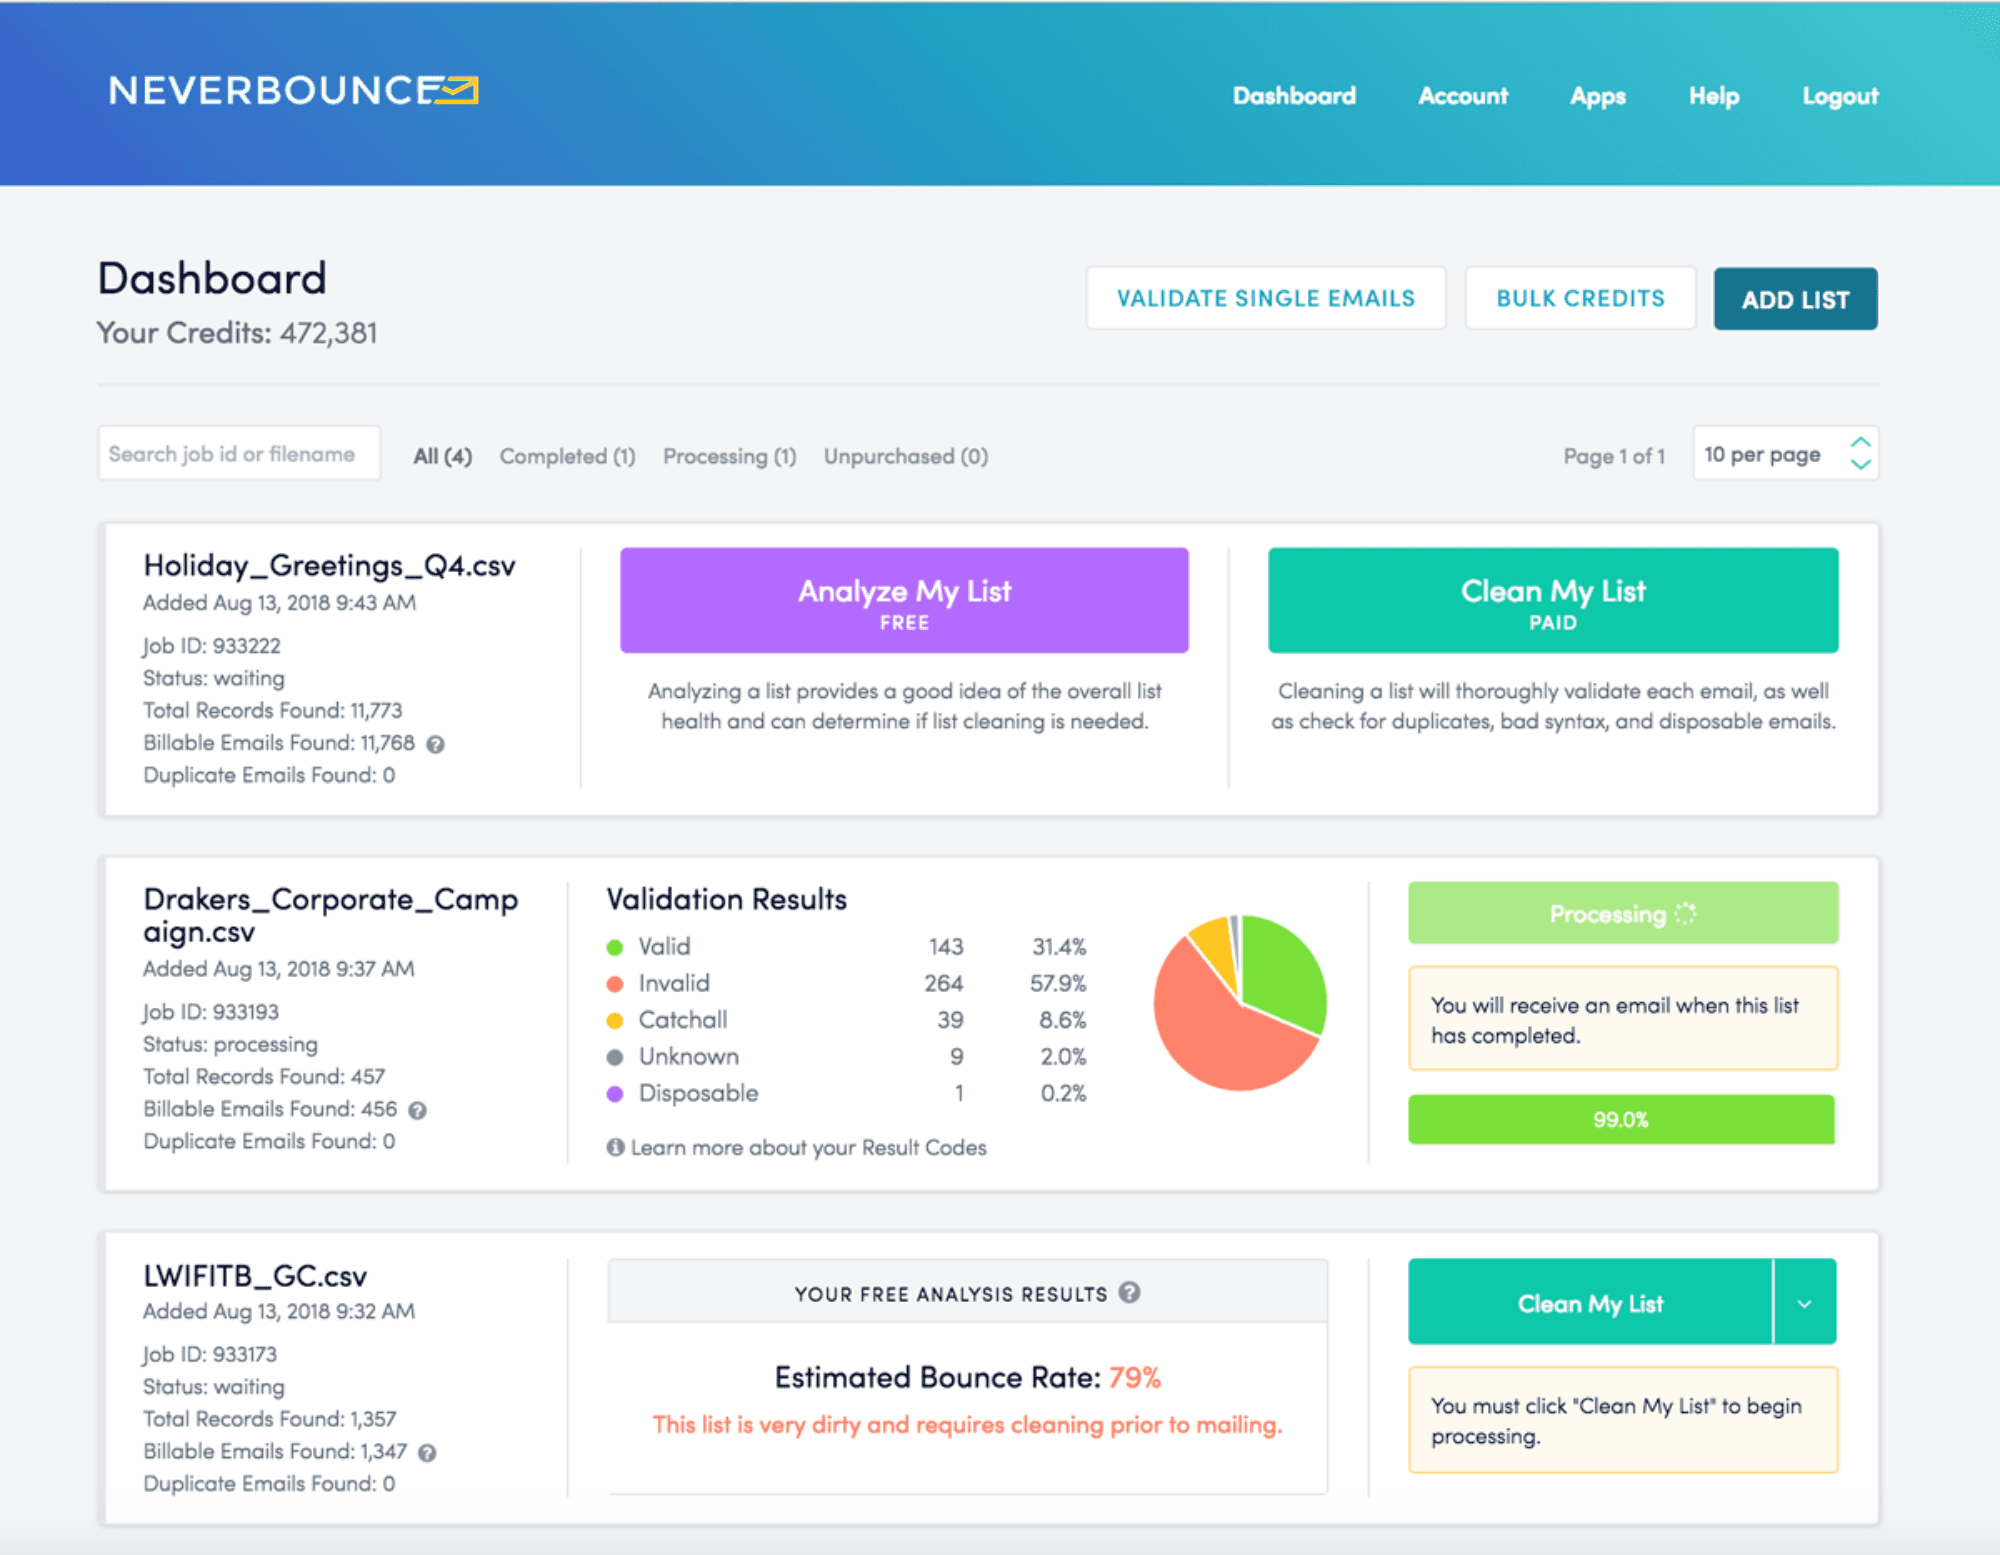
Task: Open the 10 per page dropdown
Action: pyautogui.click(x=1785, y=454)
